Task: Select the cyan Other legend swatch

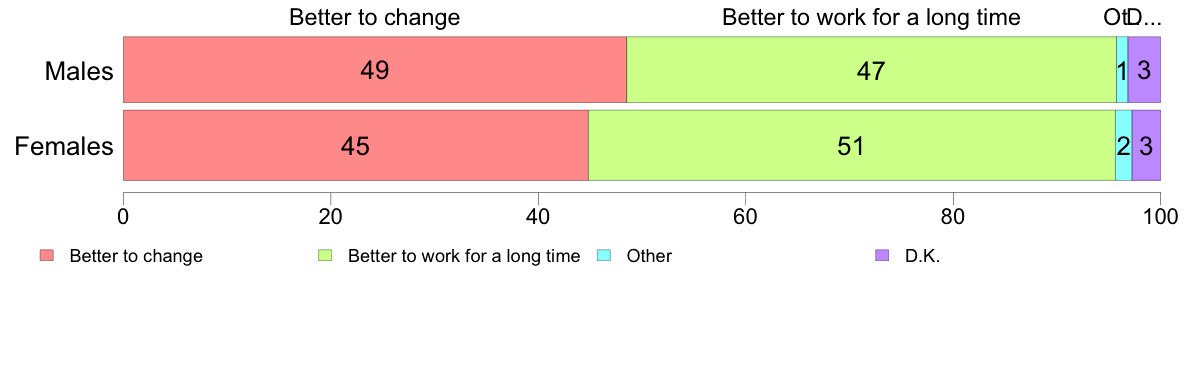Action: (604, 256)
